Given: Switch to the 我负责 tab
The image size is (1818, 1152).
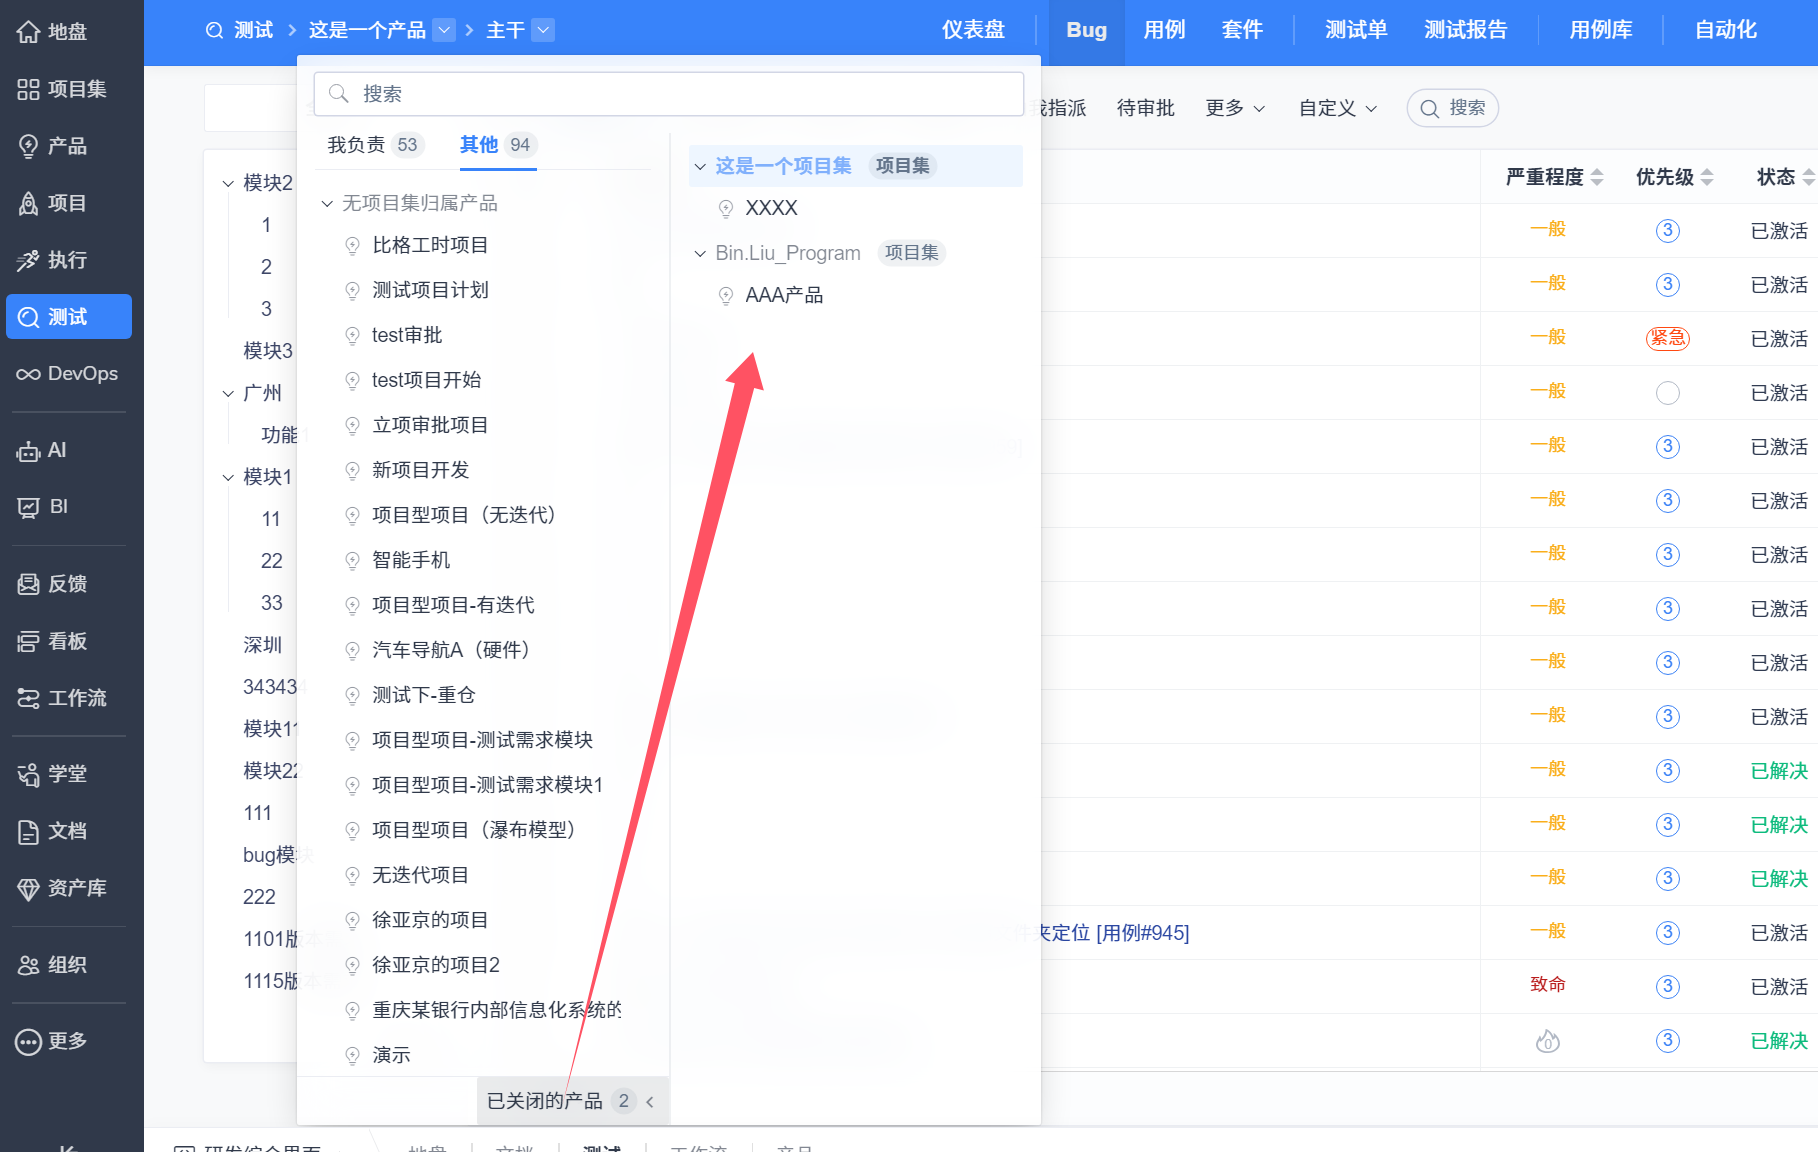Looking at the screenshot, I should pyautogui.click(x=375, y=145).
